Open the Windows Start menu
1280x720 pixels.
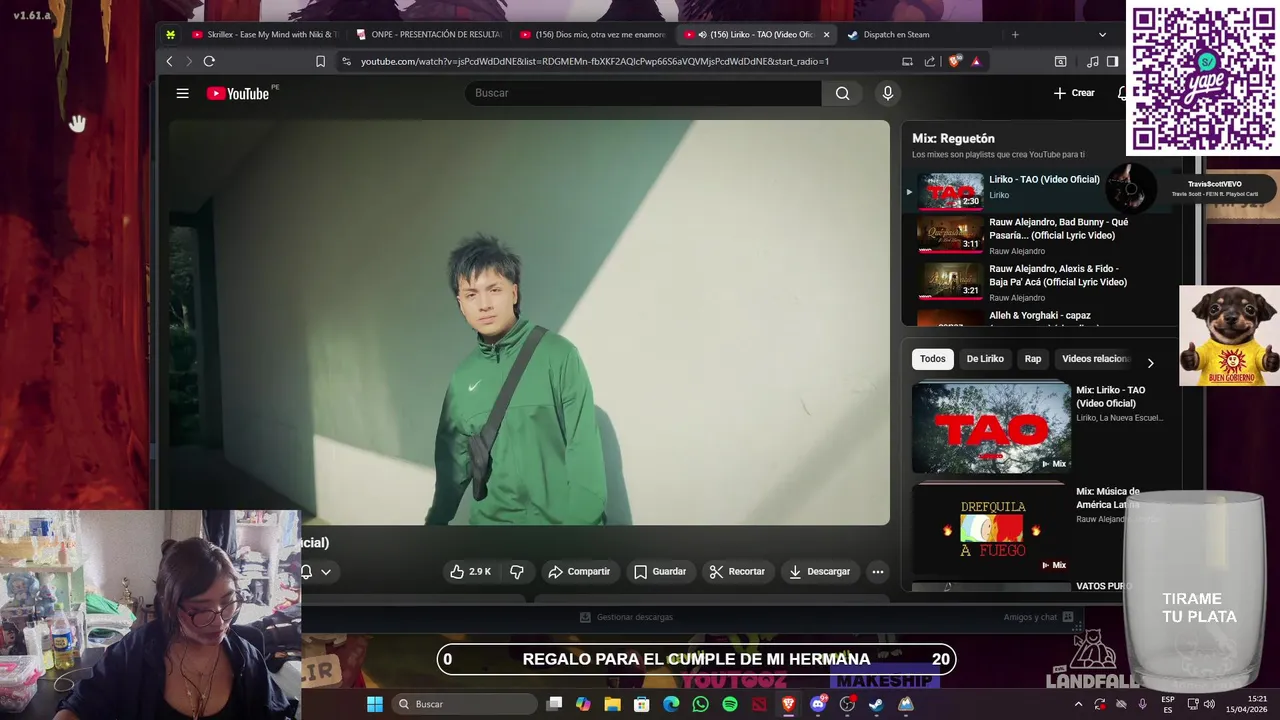coord(374,704)
